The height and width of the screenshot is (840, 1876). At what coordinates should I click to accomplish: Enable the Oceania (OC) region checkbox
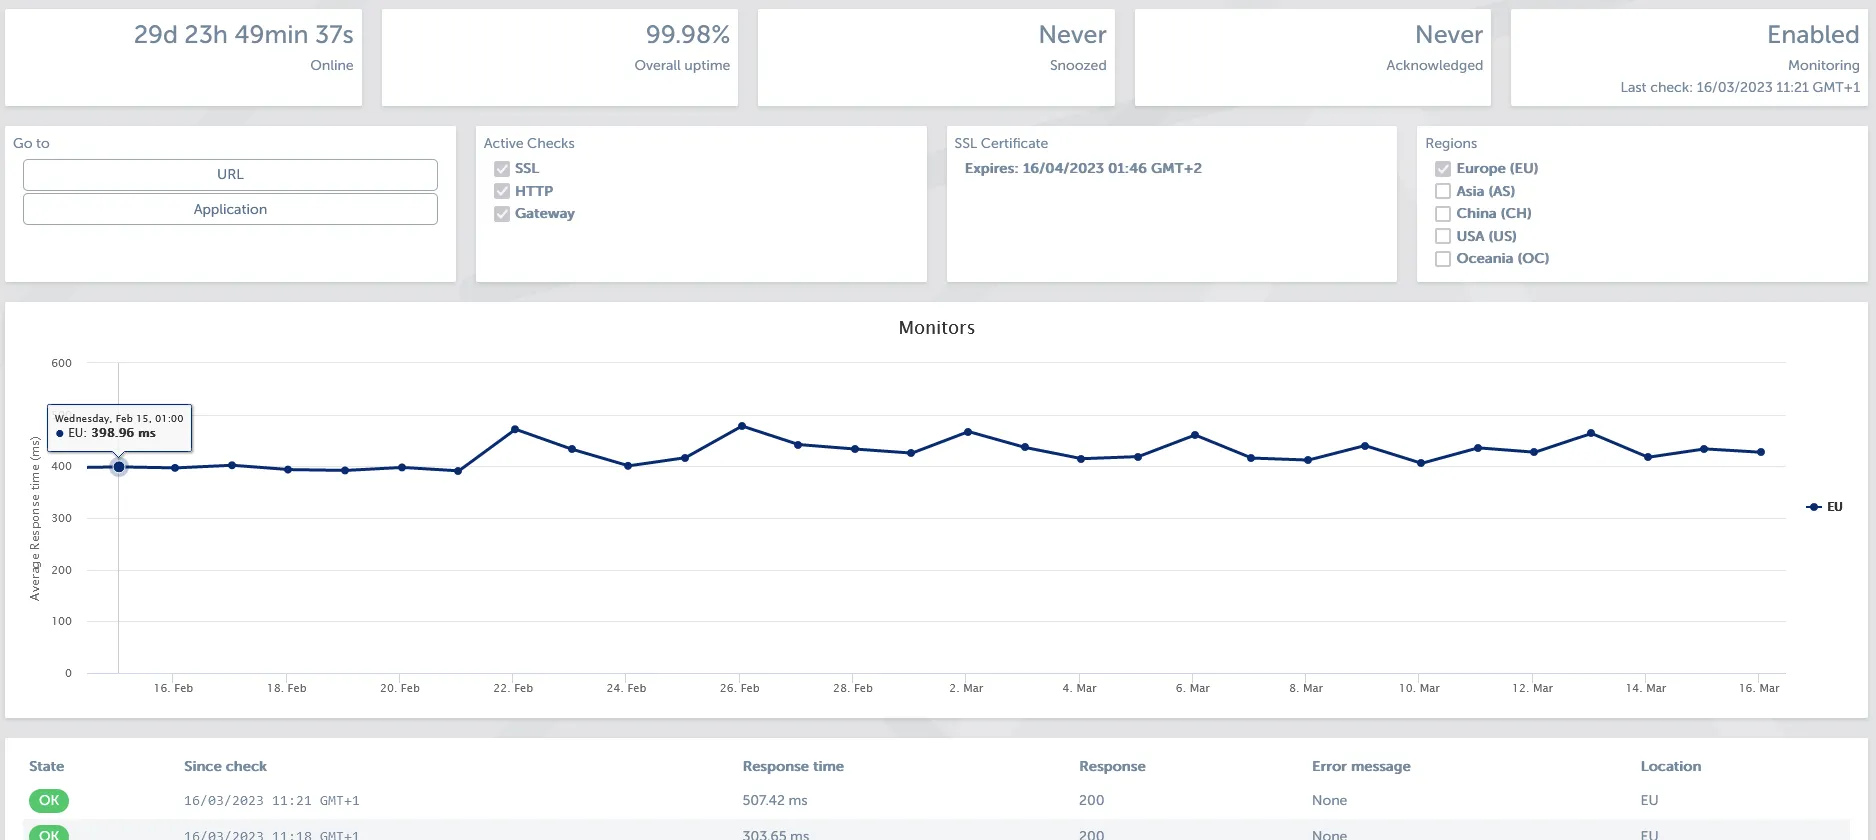[x=1443, y=259]
